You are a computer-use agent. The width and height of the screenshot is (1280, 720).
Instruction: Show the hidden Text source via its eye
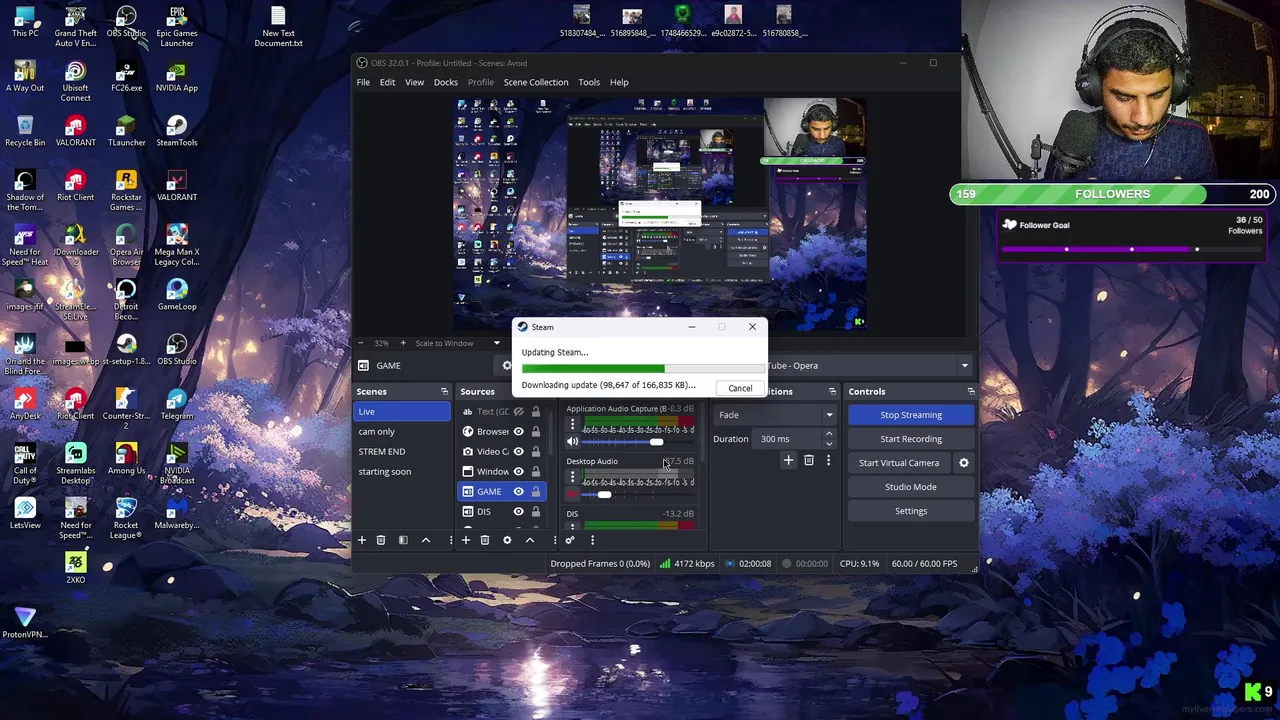pyautogui.click(x=518, y=412)
